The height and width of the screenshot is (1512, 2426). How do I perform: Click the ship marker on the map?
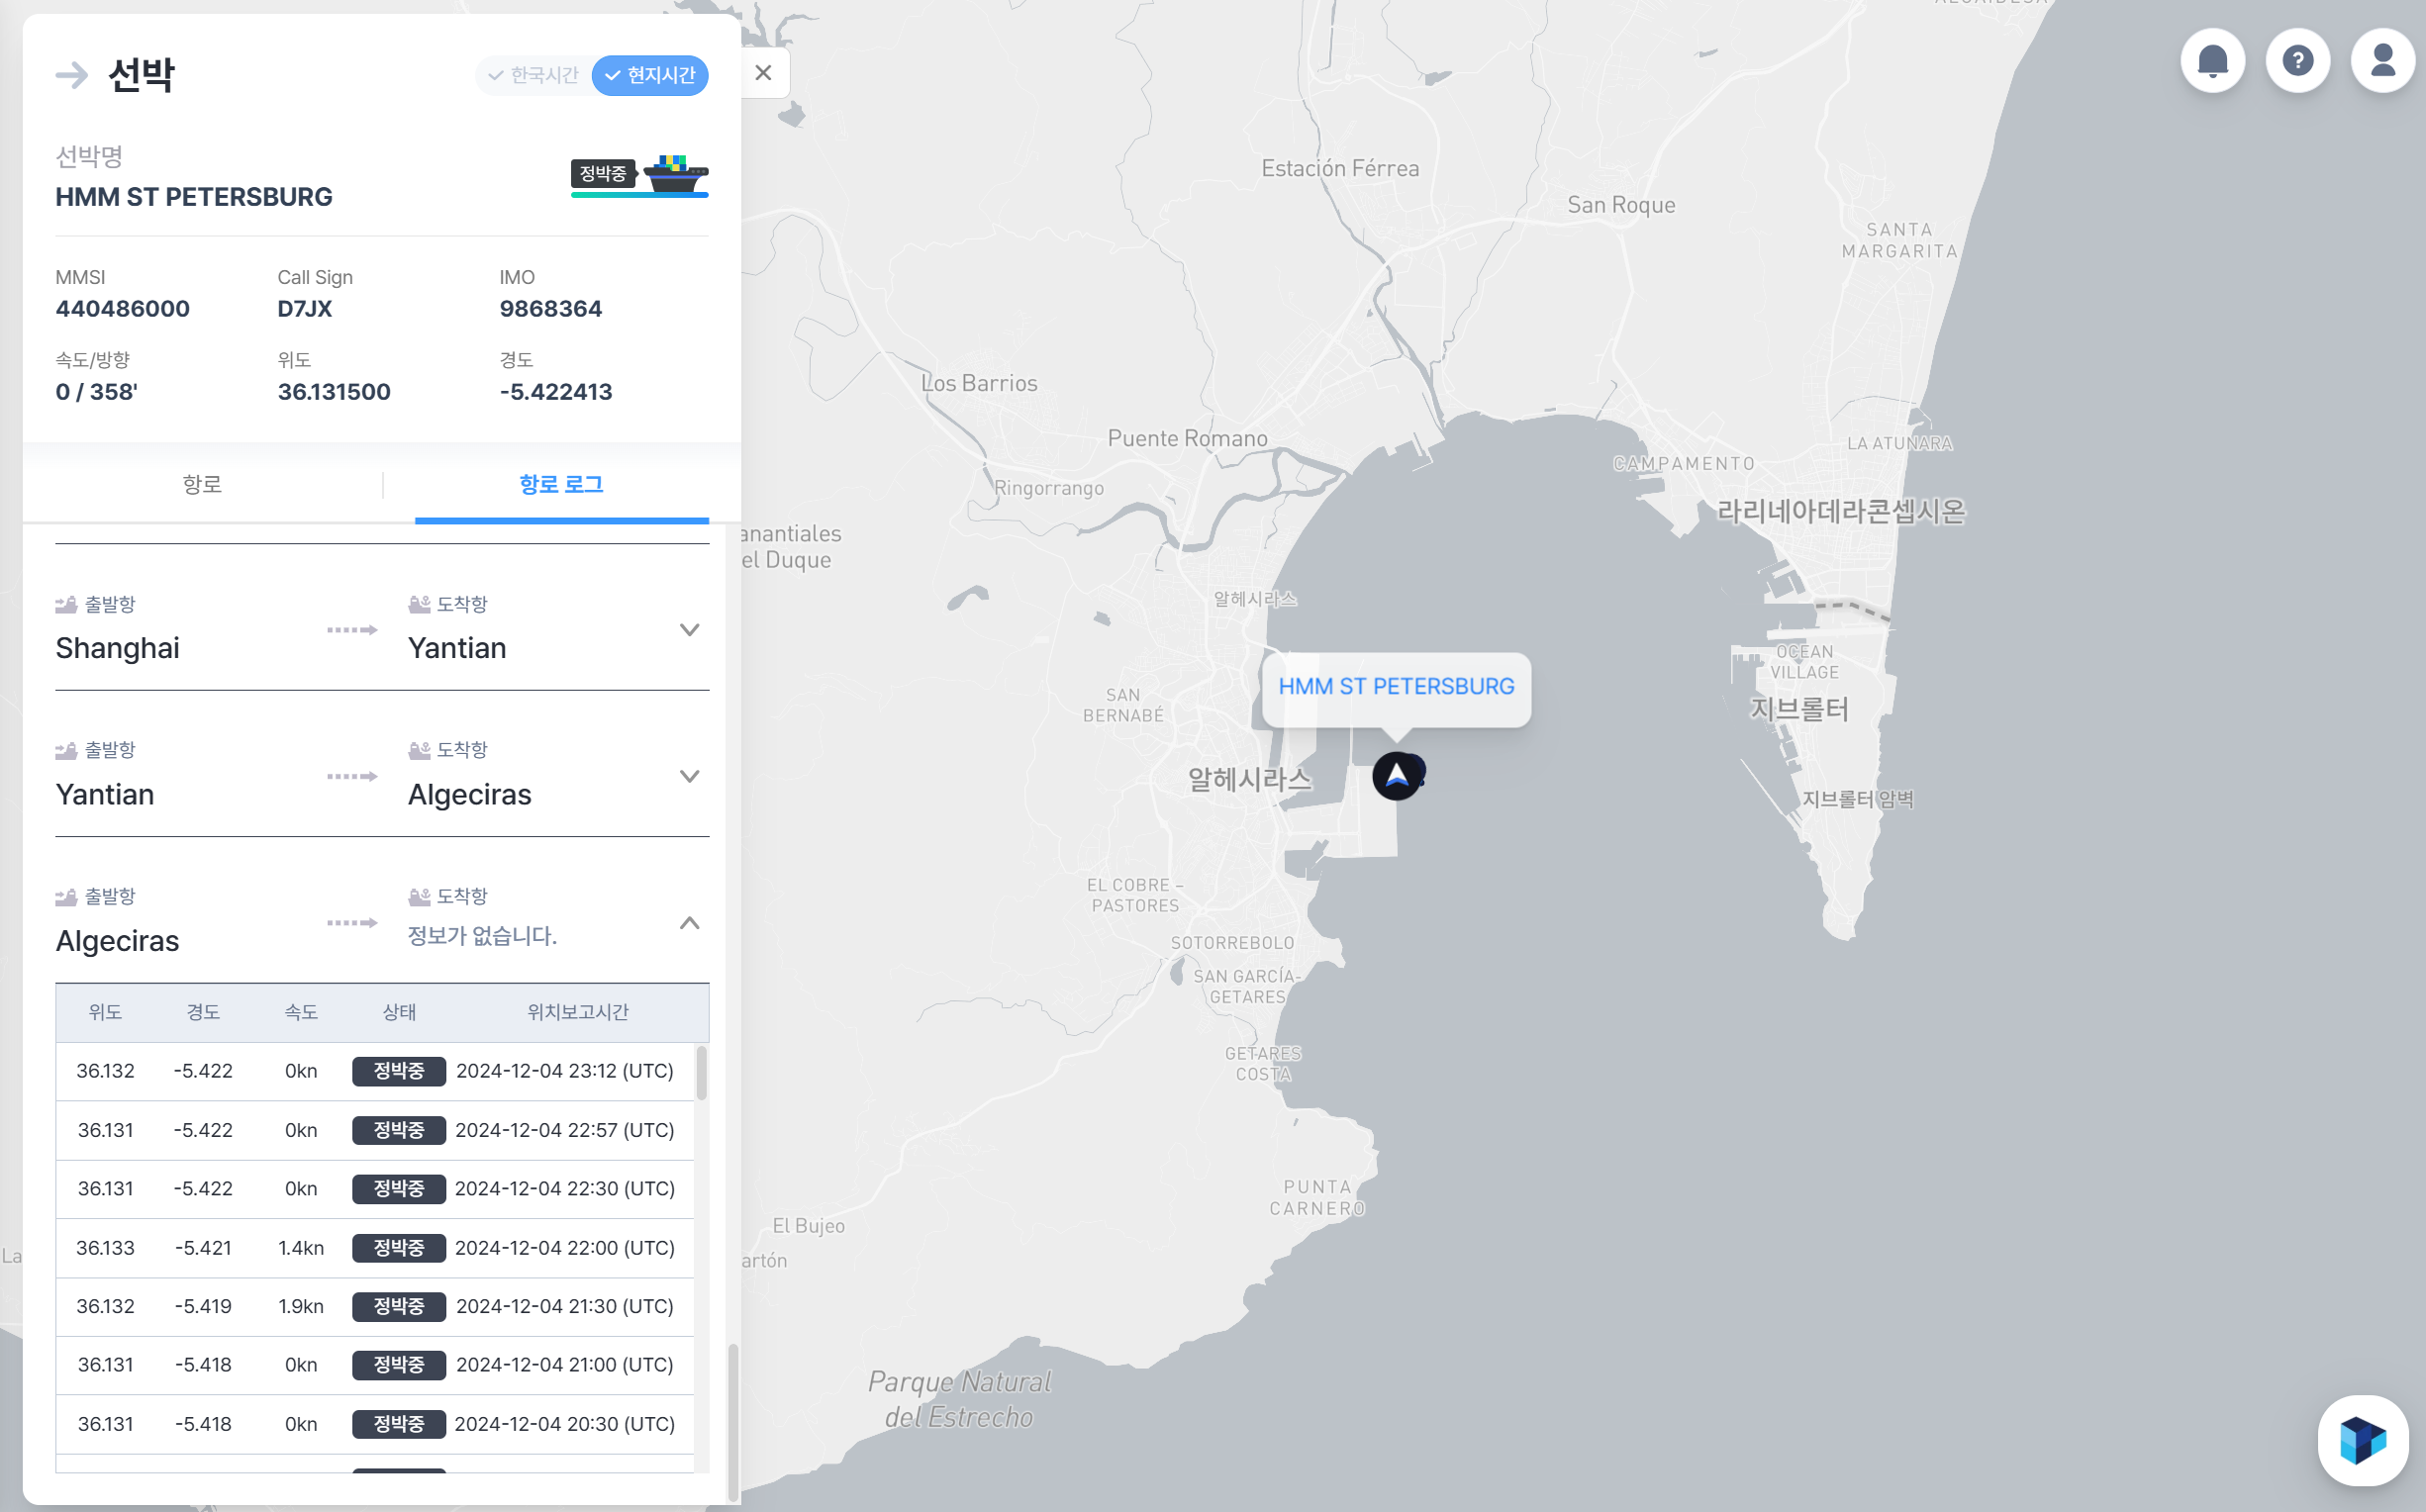(1396, 775)
